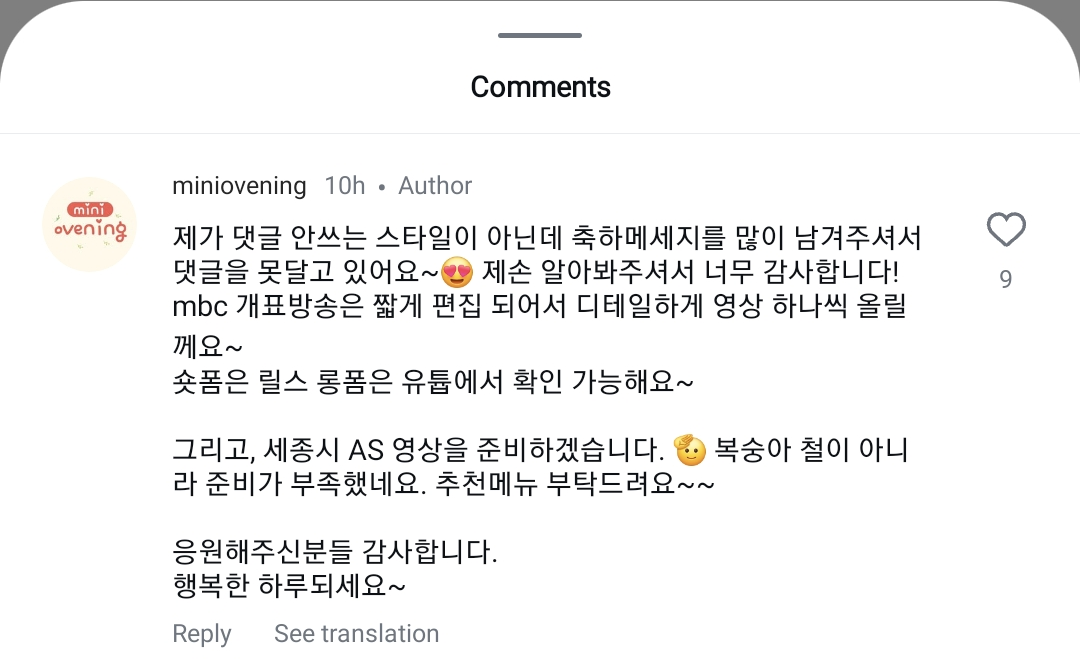This screenshot has height=669, width=1080.
Task: Tap the drag handle above the Comments title
Action: [540, 36]
